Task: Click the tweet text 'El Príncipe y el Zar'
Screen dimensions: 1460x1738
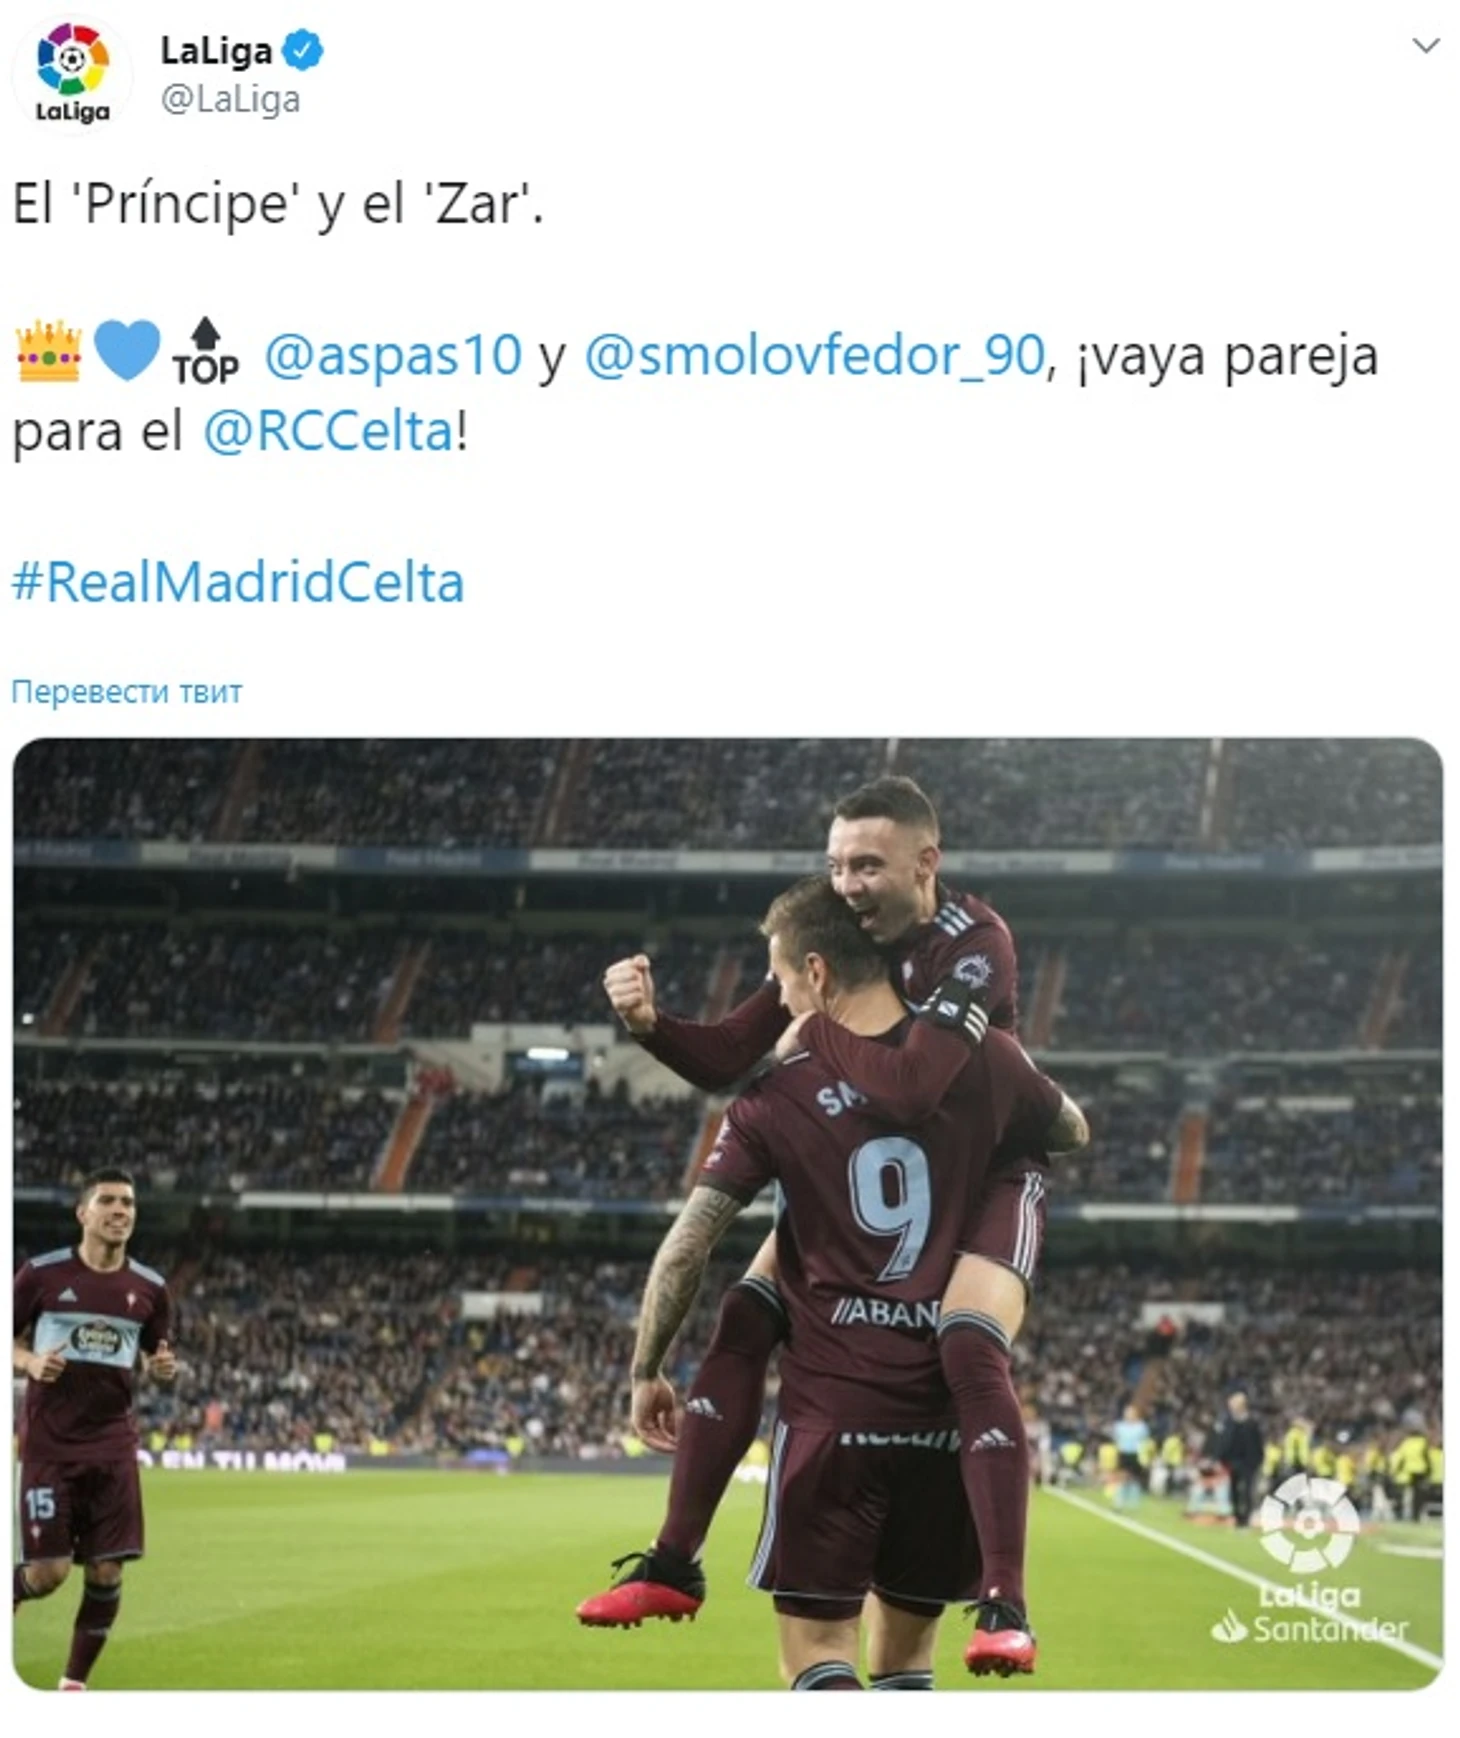Action: tap(278, 205)
